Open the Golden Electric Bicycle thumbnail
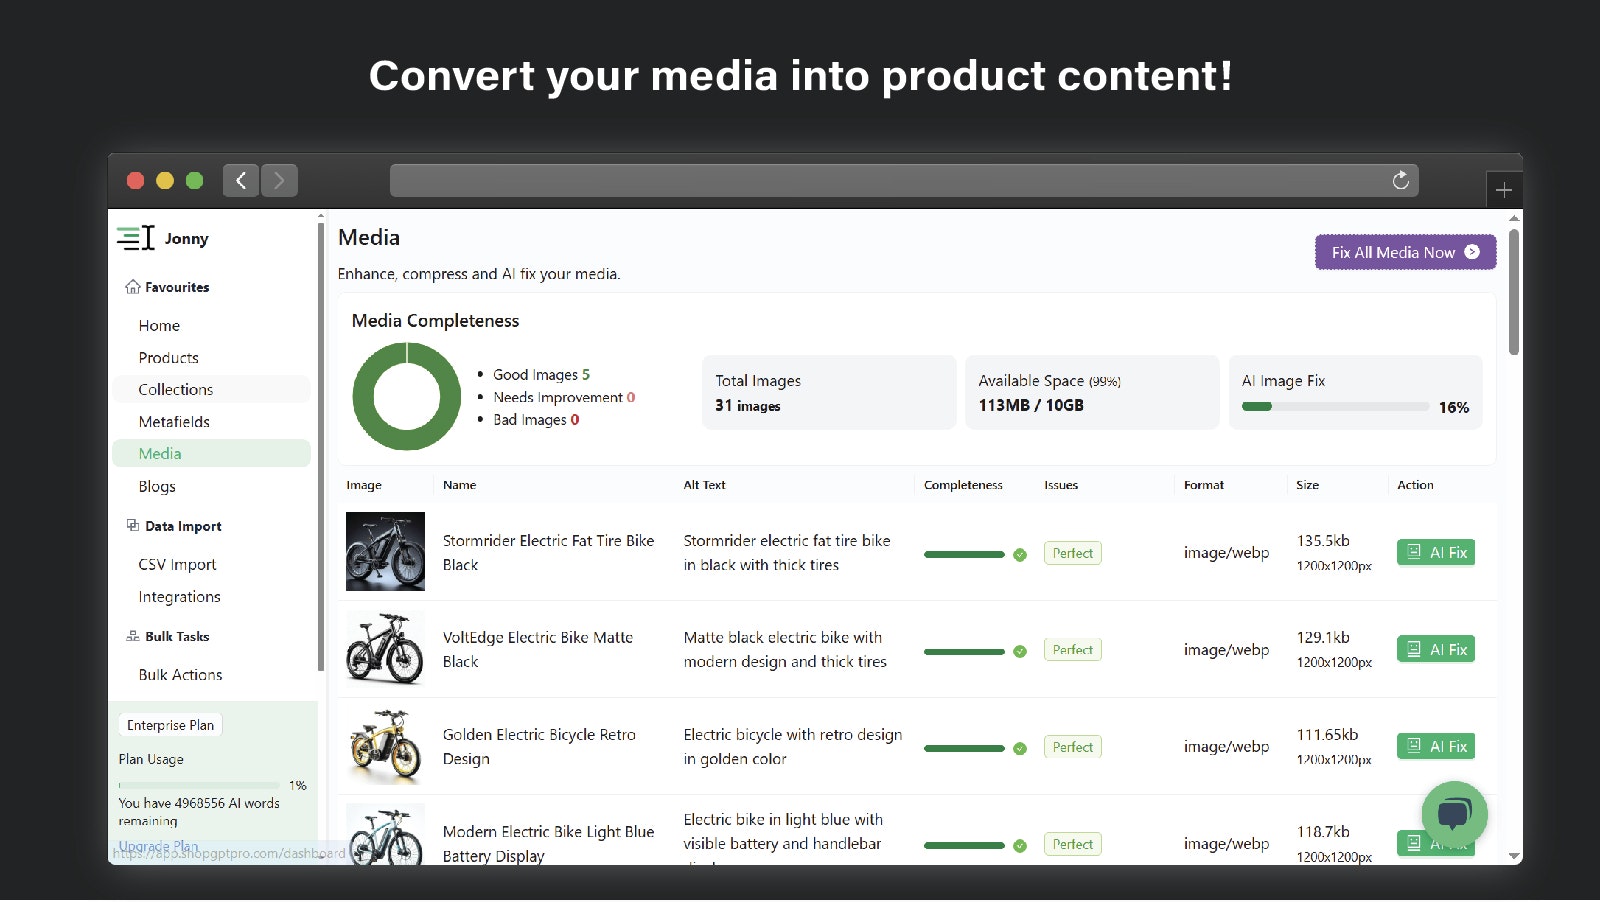 [x=385, y=745]
